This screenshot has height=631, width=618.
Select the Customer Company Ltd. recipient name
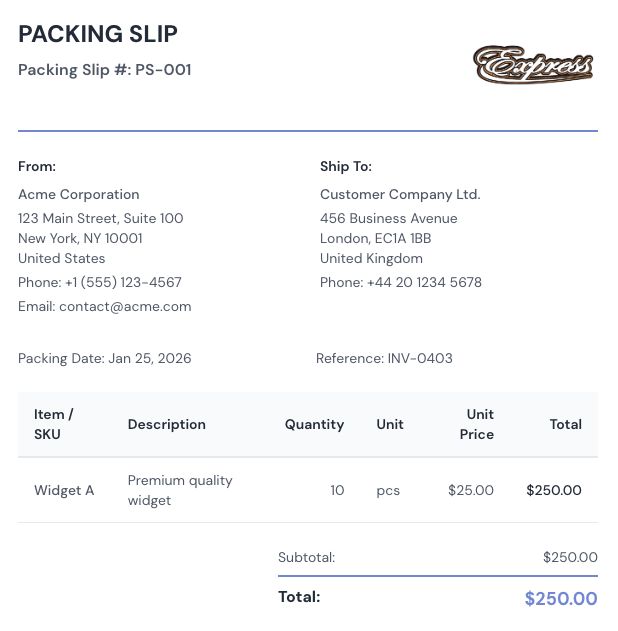[400, 195]
